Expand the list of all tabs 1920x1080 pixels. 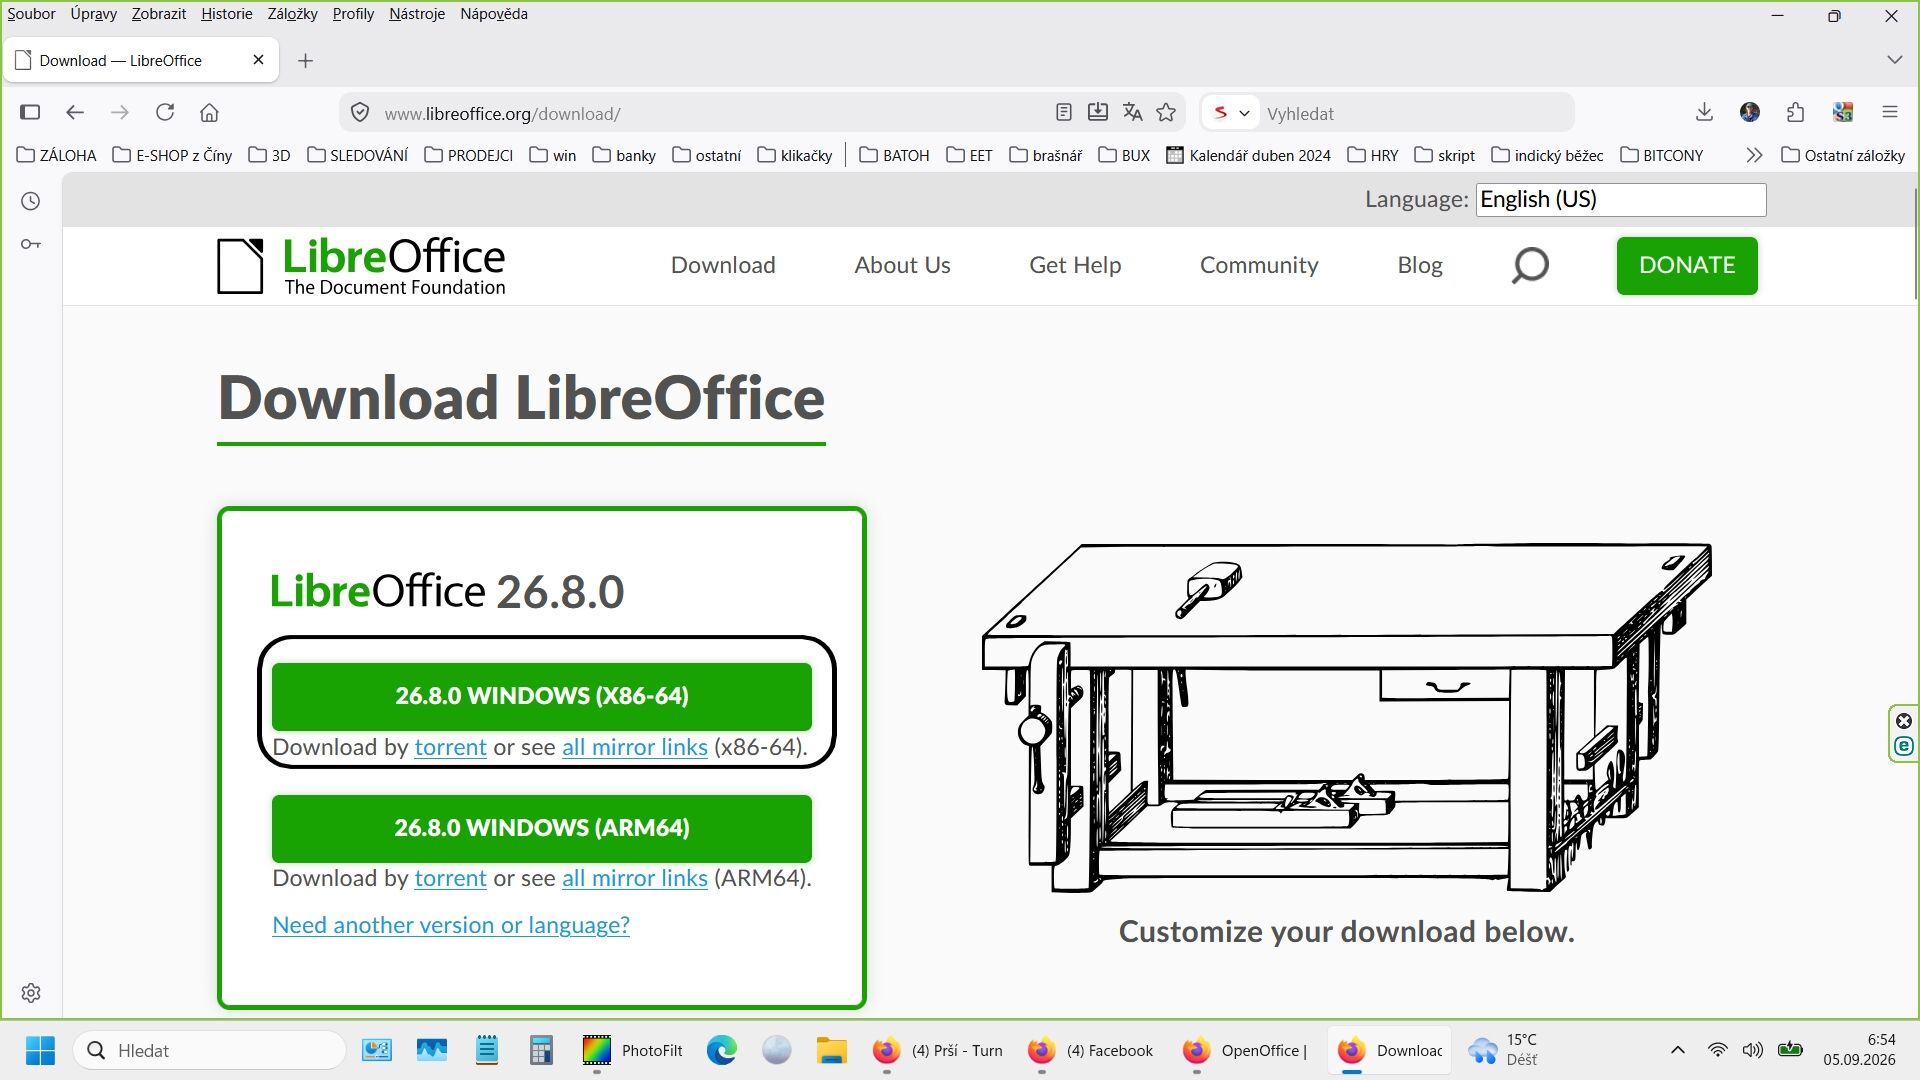1894,60
